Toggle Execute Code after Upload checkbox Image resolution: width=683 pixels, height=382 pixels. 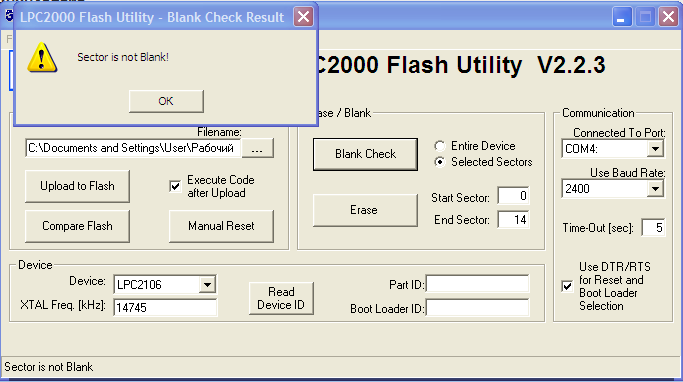tap(175, 186)
